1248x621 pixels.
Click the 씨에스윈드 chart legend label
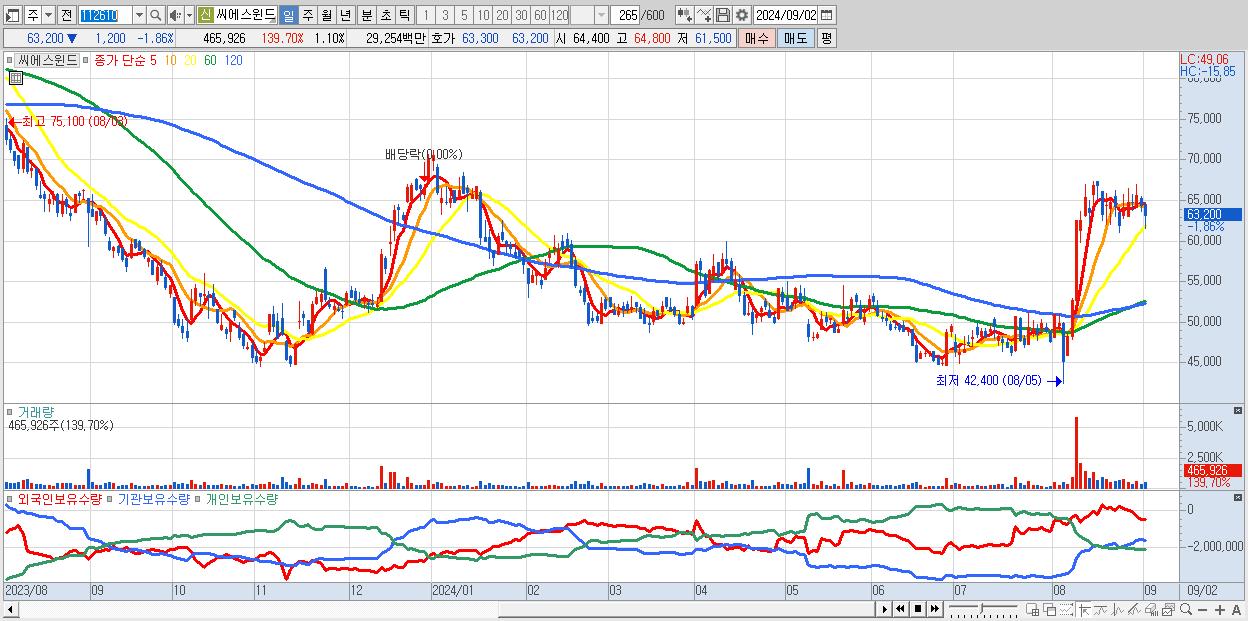(49, 60)
